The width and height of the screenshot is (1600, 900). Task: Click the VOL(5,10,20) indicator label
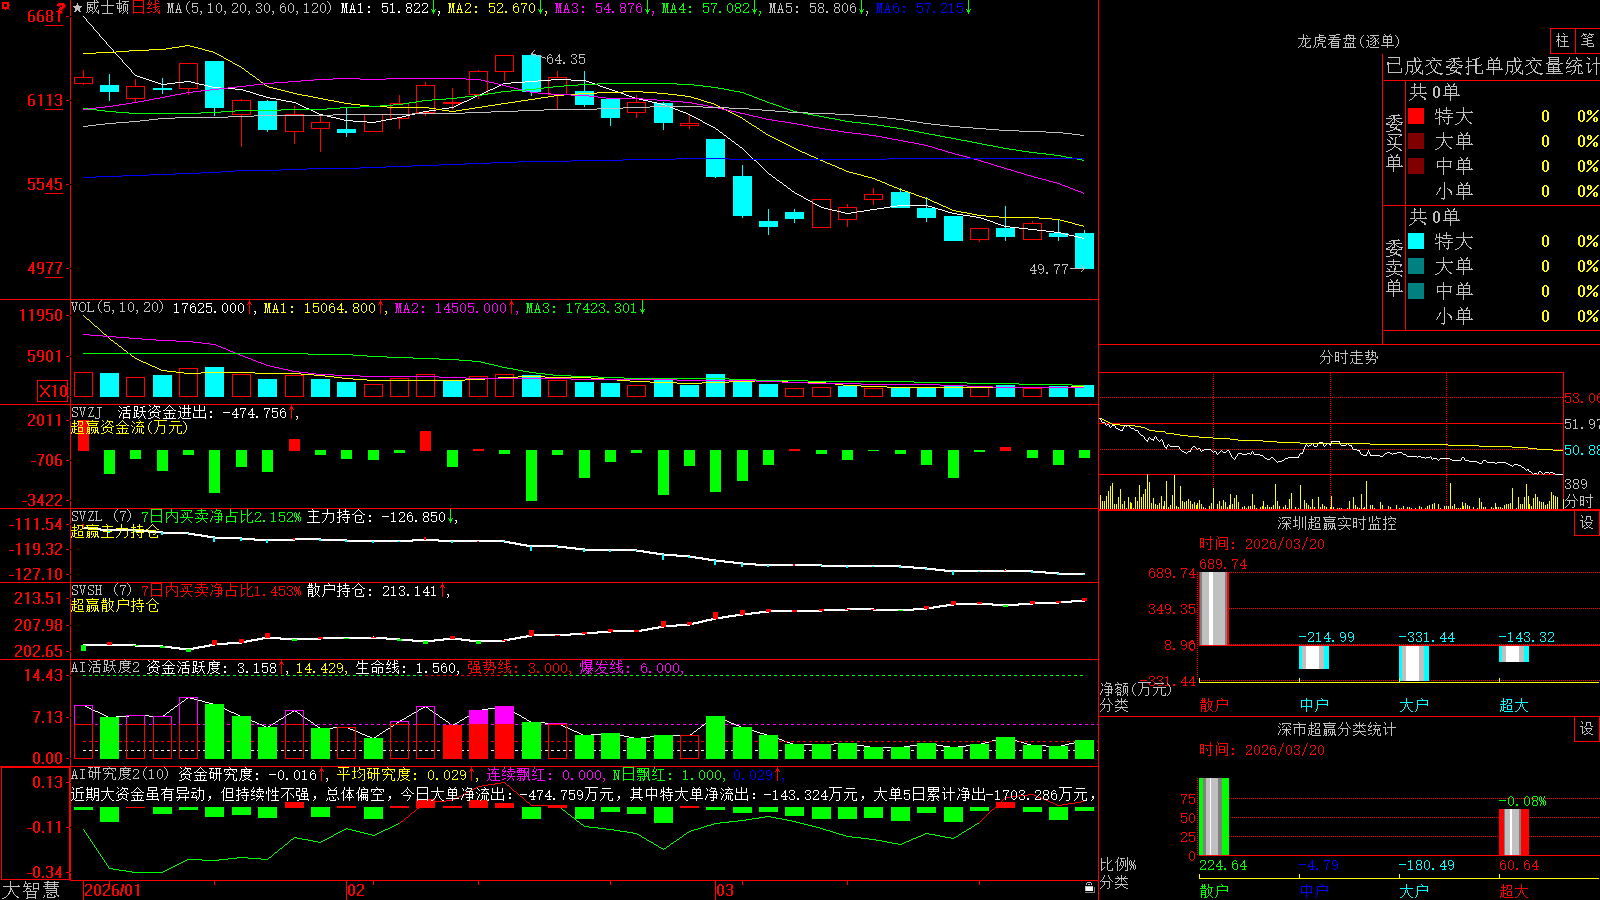click(x=117, y=307)
